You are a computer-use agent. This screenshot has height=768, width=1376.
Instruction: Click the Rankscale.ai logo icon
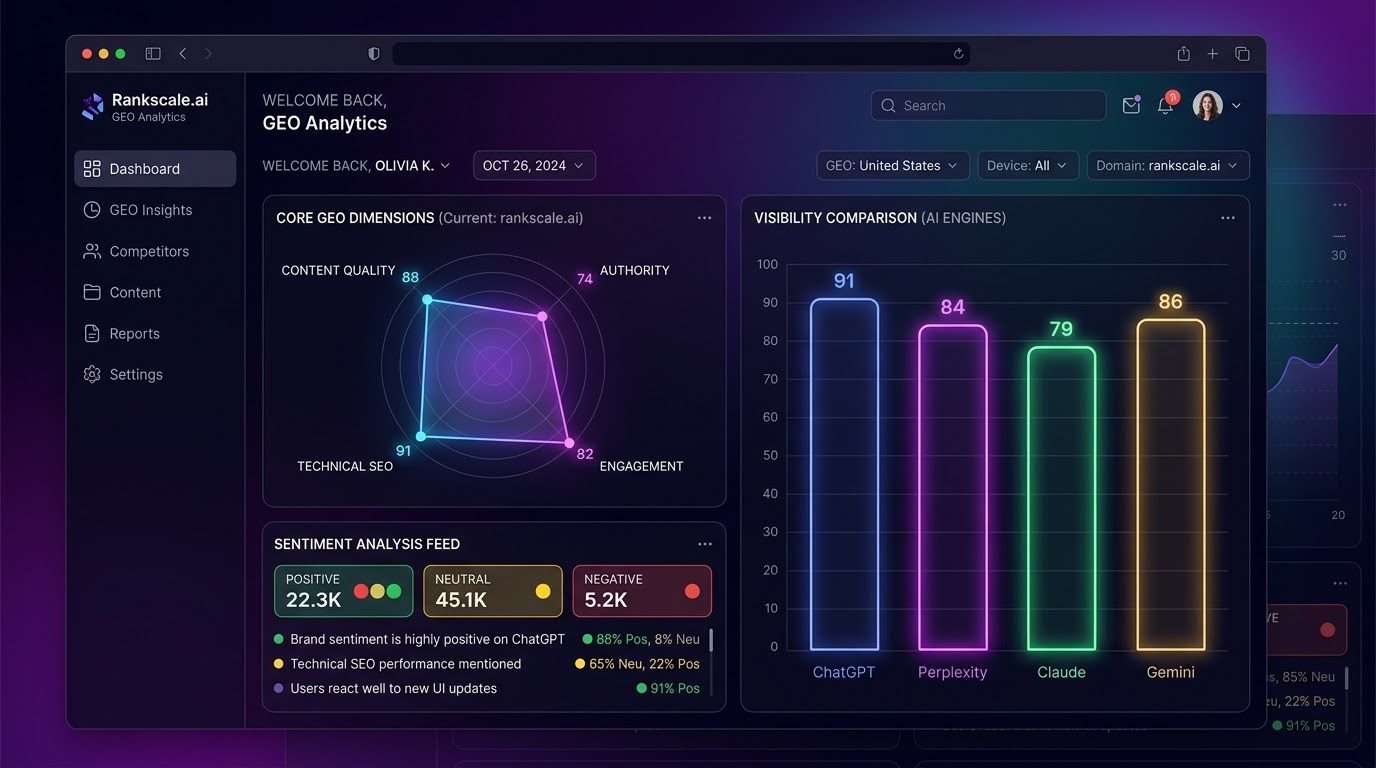coord(93,106)
